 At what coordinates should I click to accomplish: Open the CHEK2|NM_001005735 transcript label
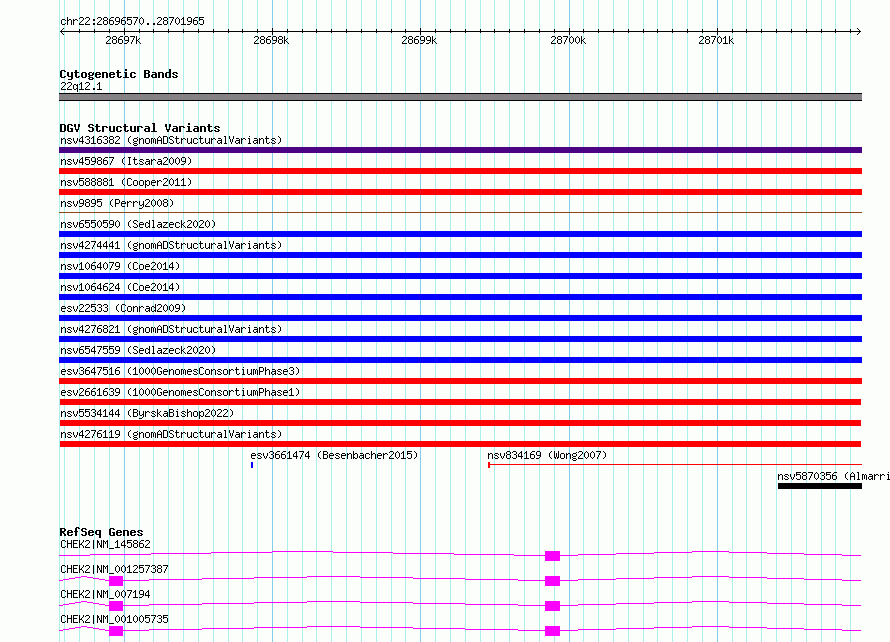pyautogui.click(x=114, y=619)
